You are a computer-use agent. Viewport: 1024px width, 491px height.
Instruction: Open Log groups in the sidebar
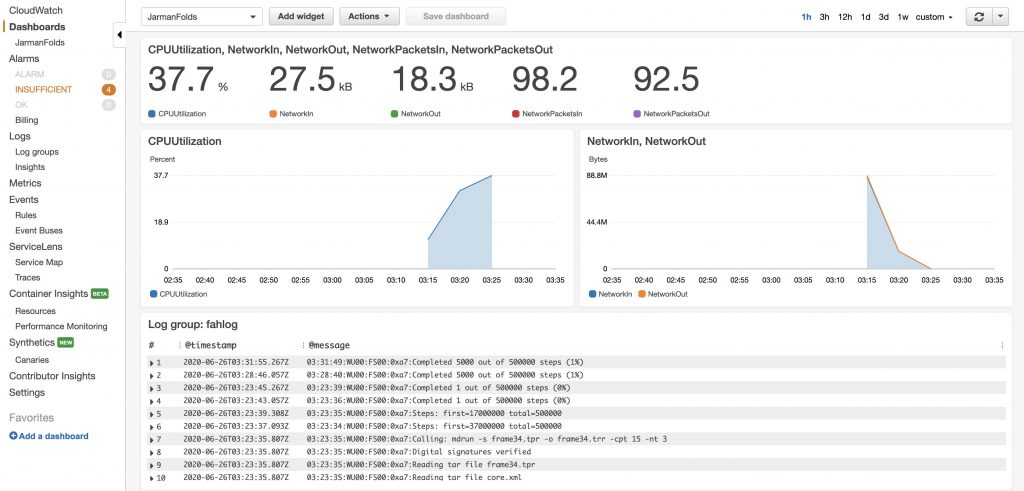pyautogui.click(x=37, y=151)
